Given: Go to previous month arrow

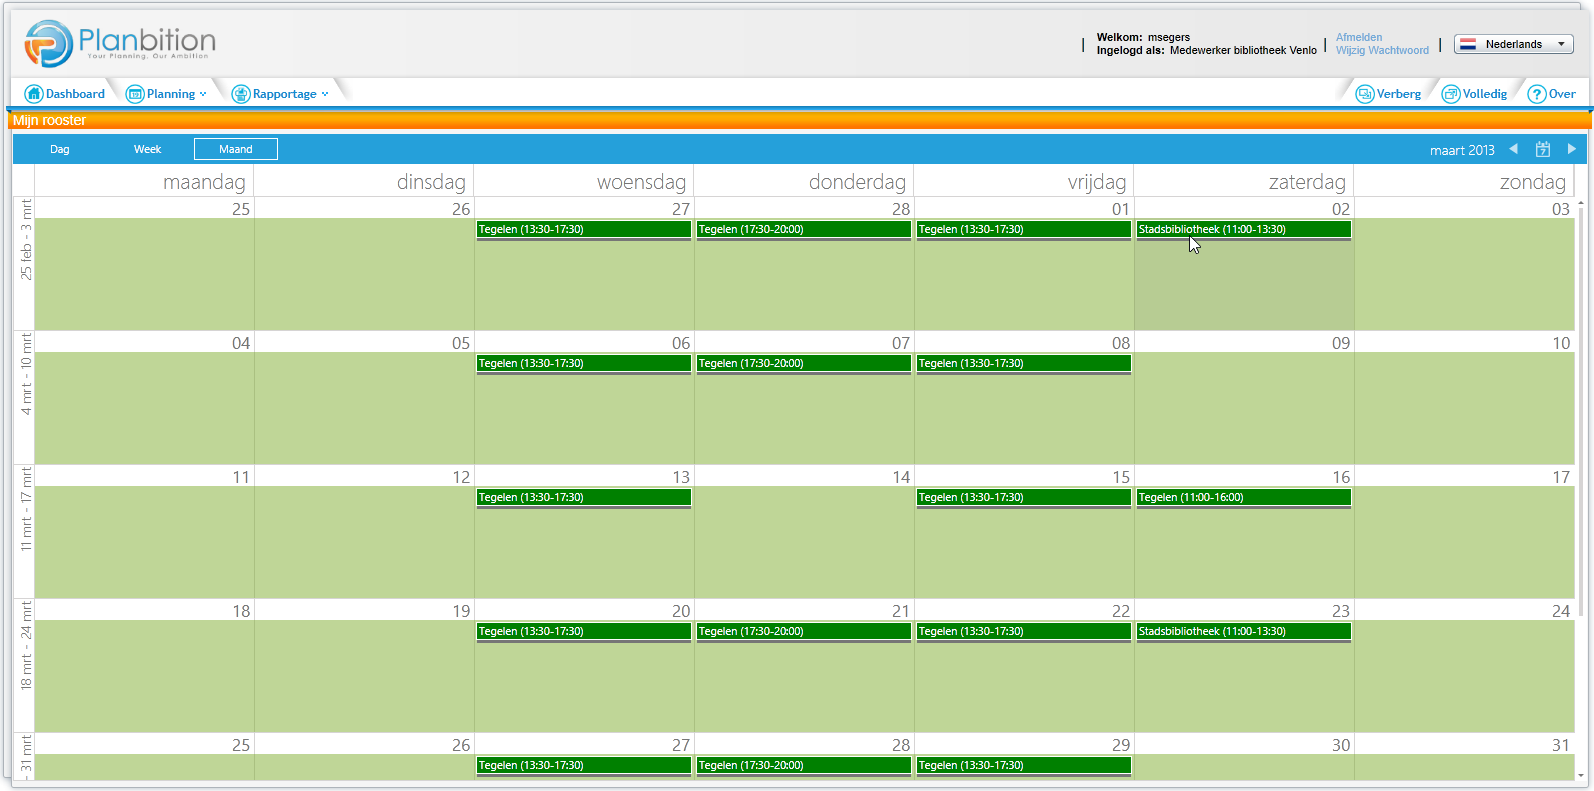Looking at the screenshot, I should (x=1514, y=149).
